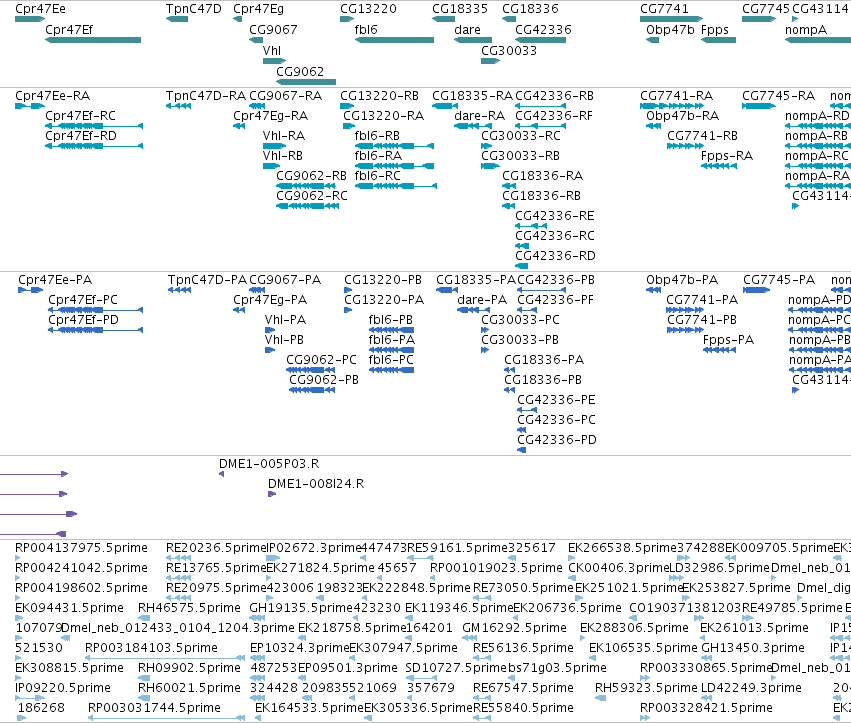
Task: Click the Fpps-RA transcript label
Action: tap(727, 156)
